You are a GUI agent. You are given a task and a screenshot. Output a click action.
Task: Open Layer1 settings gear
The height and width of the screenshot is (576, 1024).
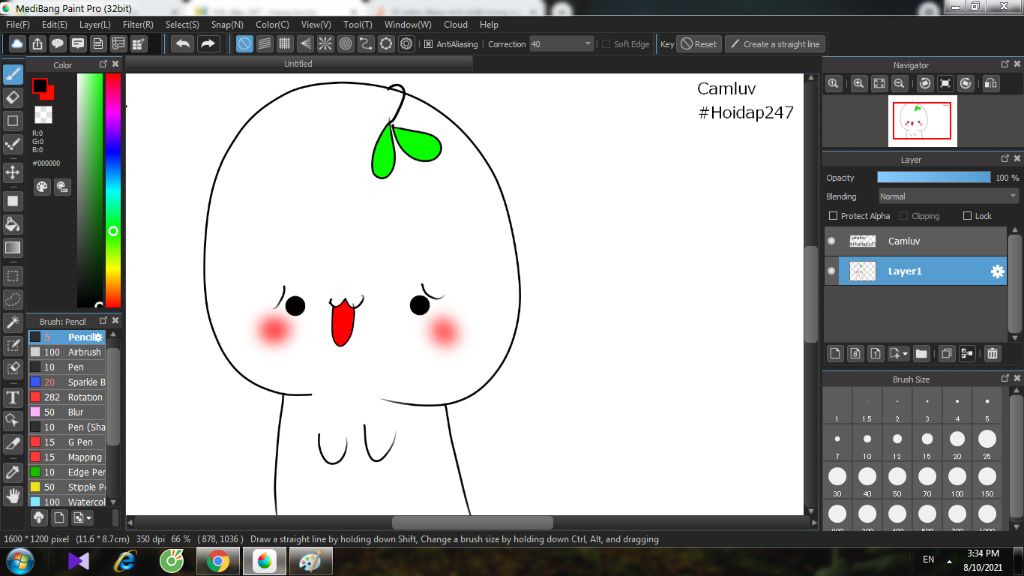coord(997,271)
